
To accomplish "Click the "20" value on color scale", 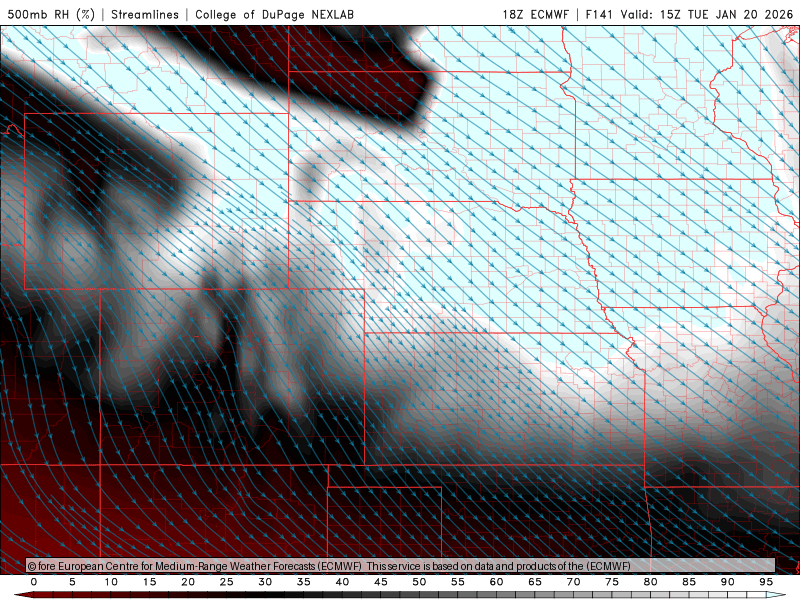I will coord(188,582).
